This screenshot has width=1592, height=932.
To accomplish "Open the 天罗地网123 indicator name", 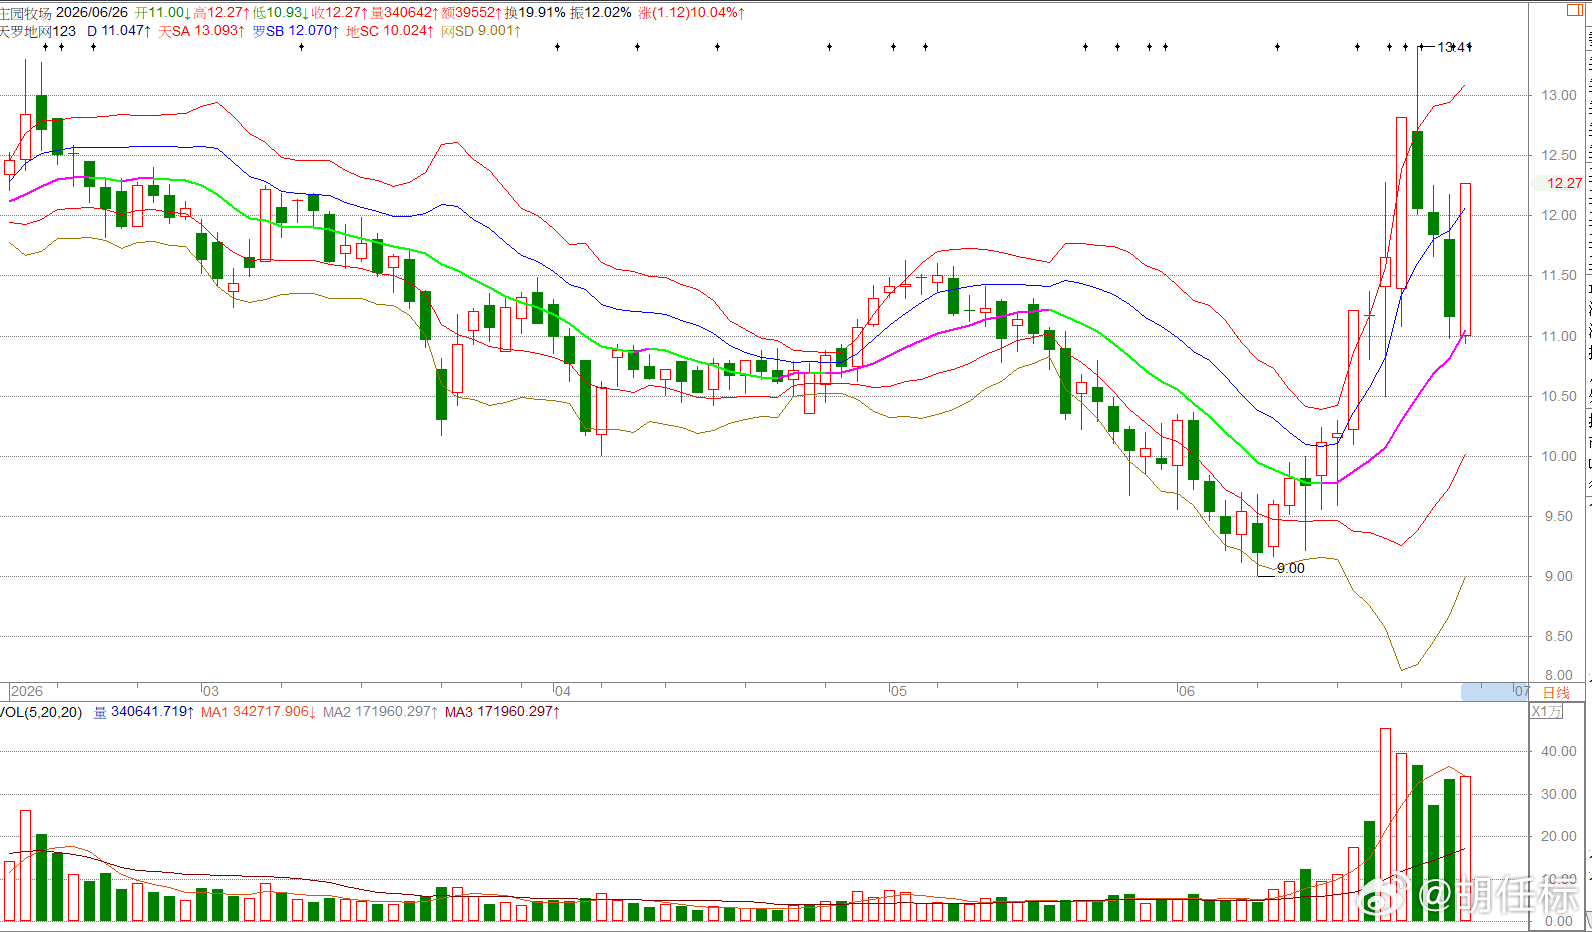I will coord(38,31).
